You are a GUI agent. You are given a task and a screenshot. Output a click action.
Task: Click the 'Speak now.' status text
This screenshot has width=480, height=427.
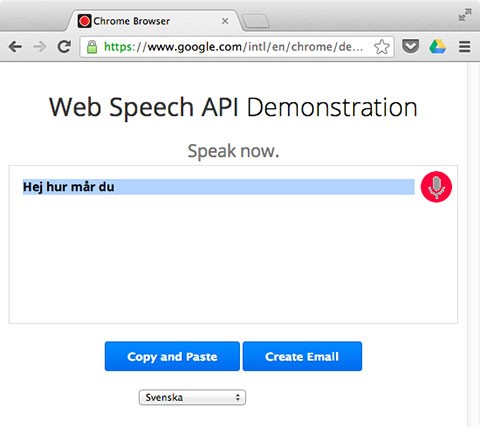(x=233, y=151)
